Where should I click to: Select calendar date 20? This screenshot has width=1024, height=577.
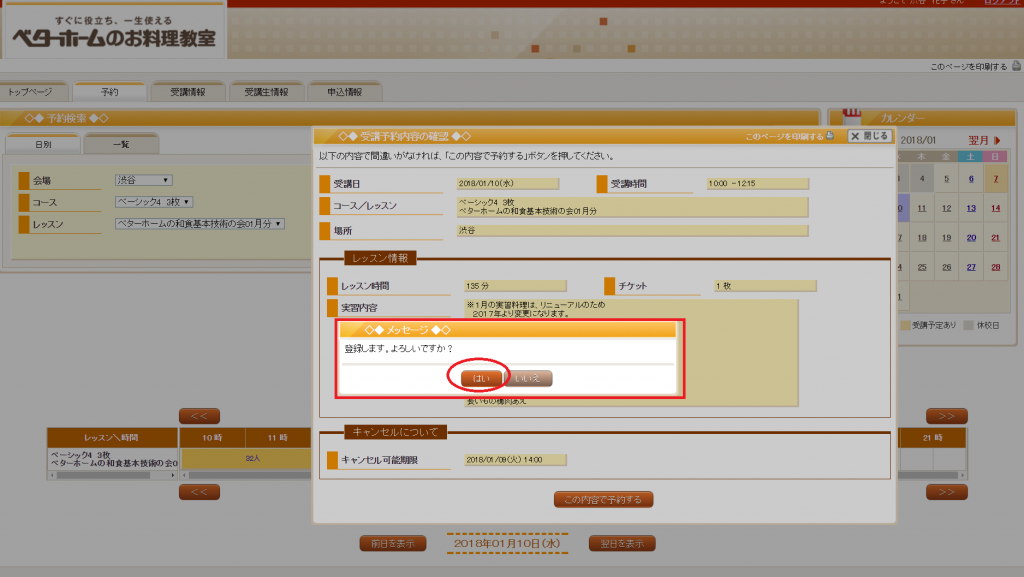tap(971, 238)
